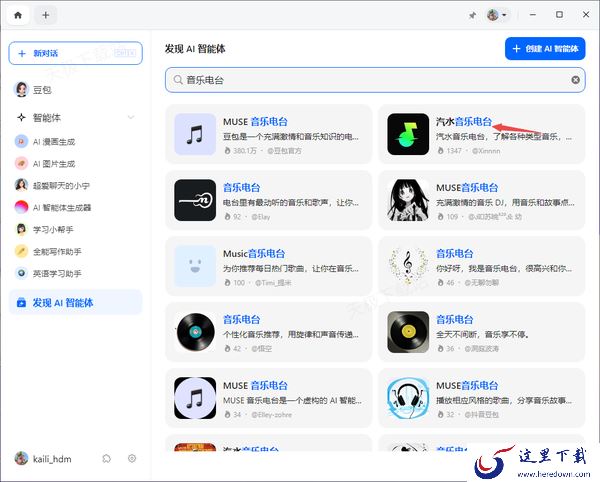Open the kaili_hdm user profile

pyautogui.click(x=43, y=459)
